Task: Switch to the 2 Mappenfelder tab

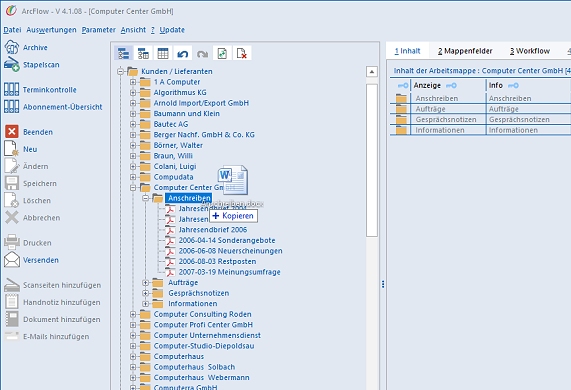Action: pos(465,51)
